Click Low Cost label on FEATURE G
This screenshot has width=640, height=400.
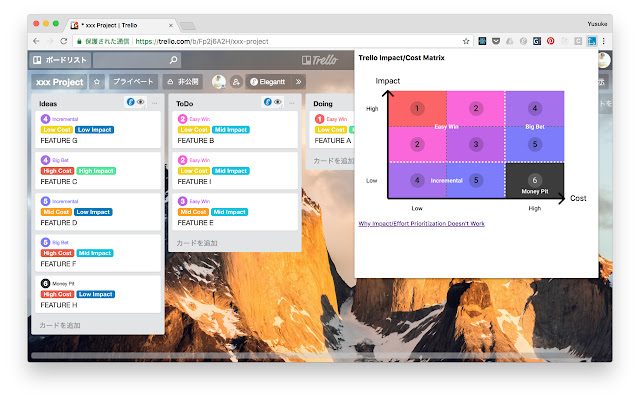point(57,130)
